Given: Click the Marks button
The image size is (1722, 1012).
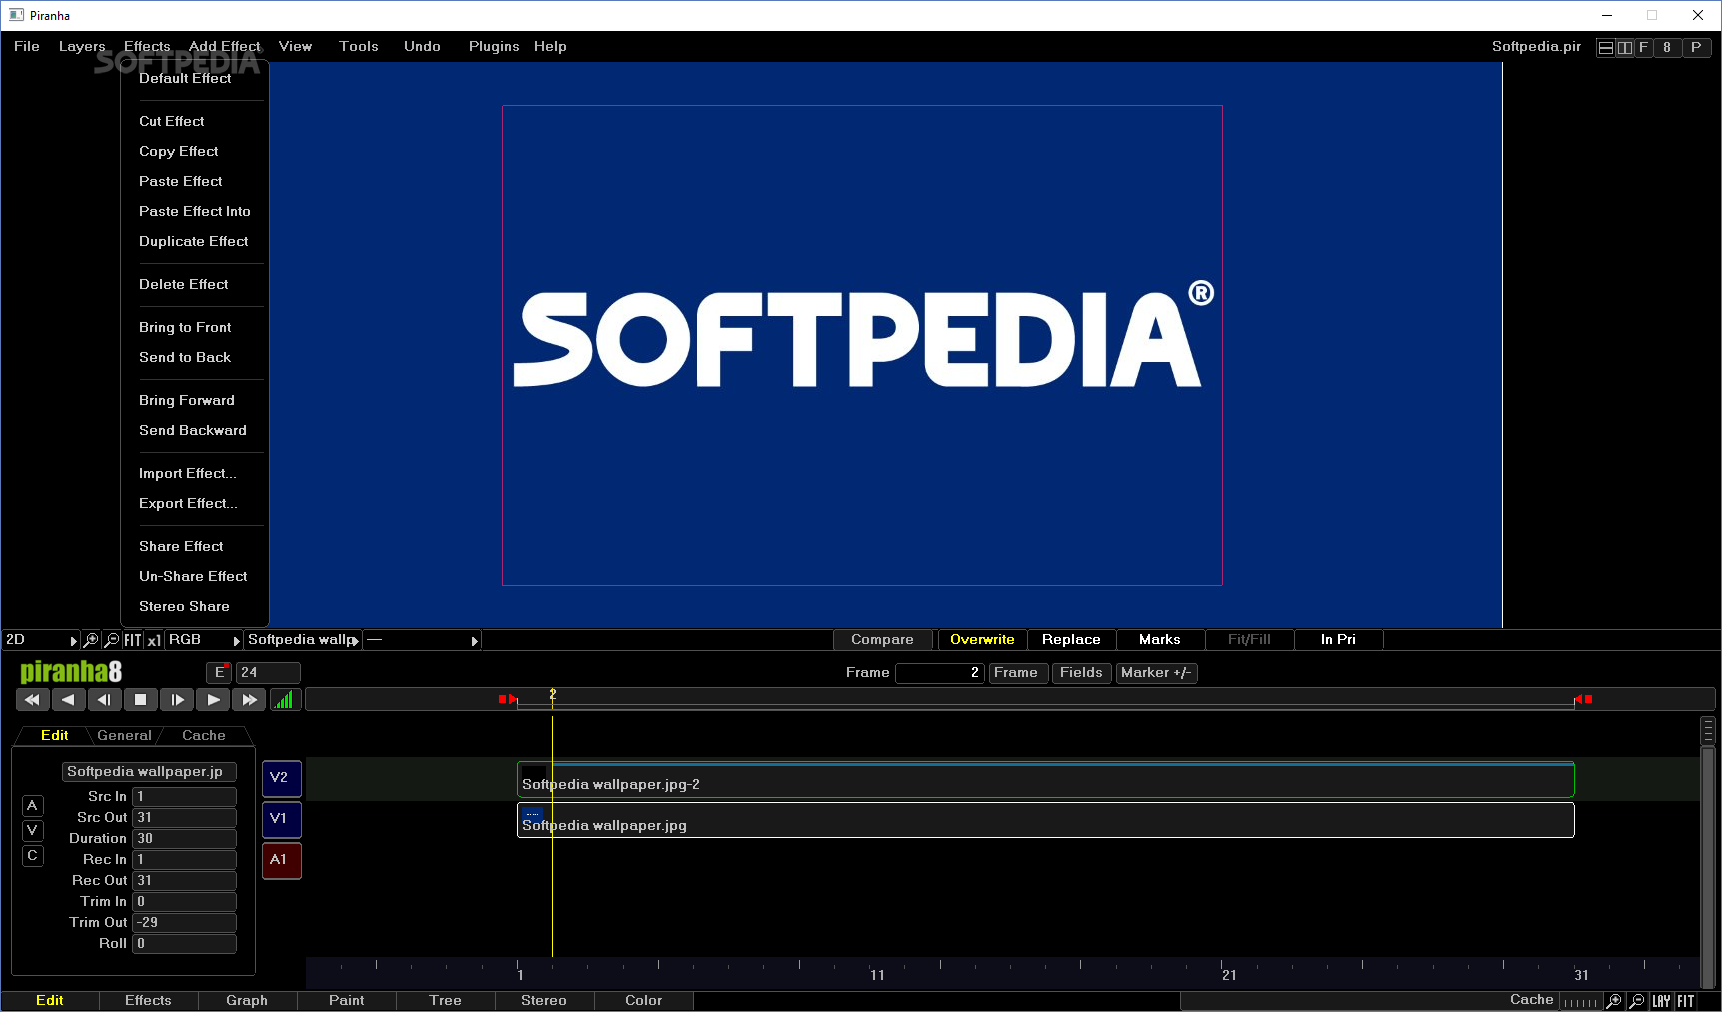Looking at the screenshot, I should 1159,640.
